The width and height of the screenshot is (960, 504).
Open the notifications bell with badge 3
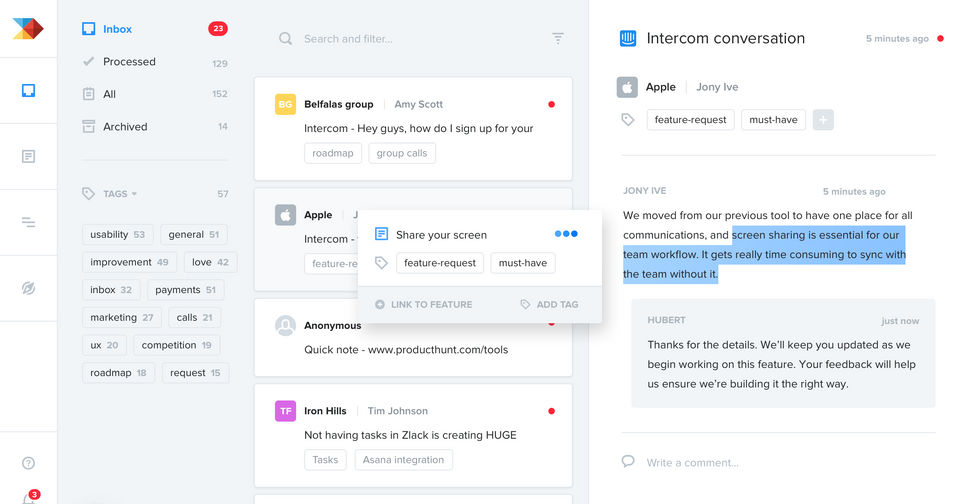[x=29, y=497]
